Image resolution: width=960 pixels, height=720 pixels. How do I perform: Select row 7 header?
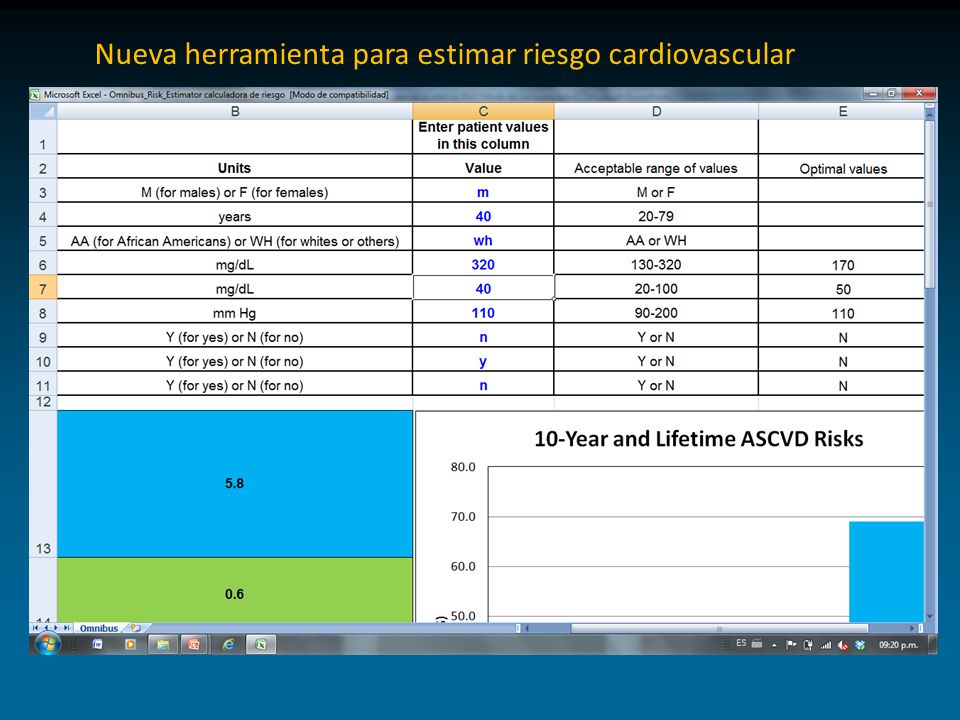coord(43,289)
